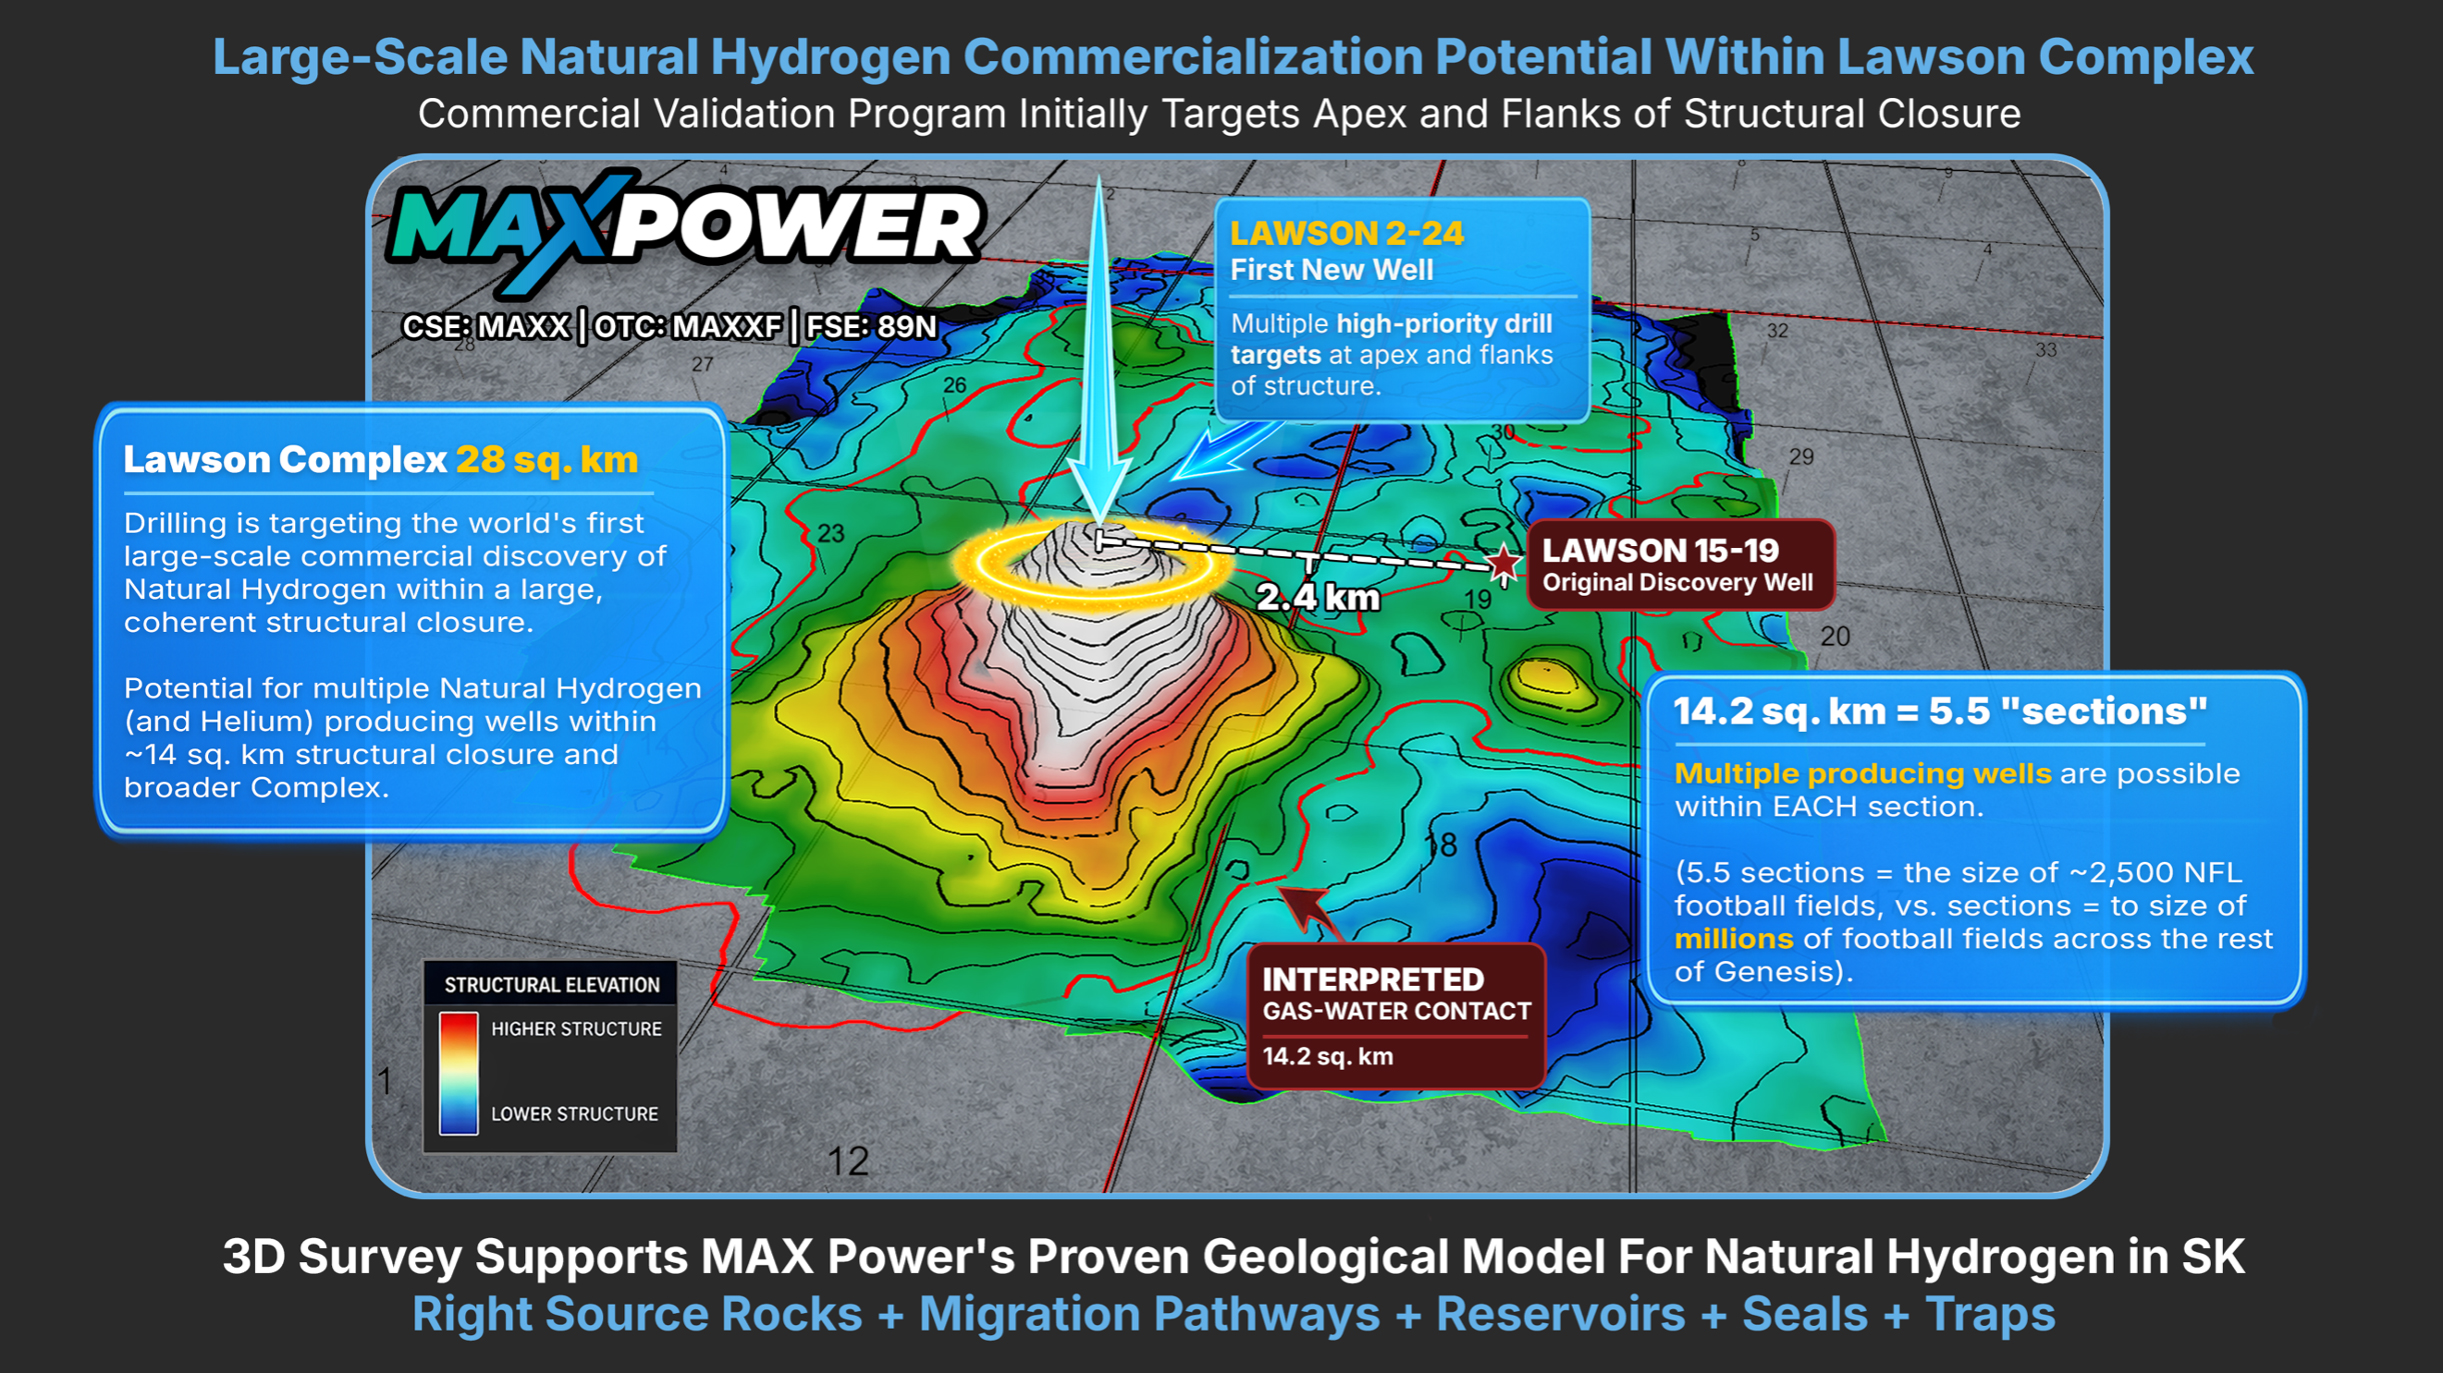The image size is (2447, 1375).
Task: Click "HIGHER STRUCTURE" legend label
Action: pyautogui.click(x=578, y=1031)
